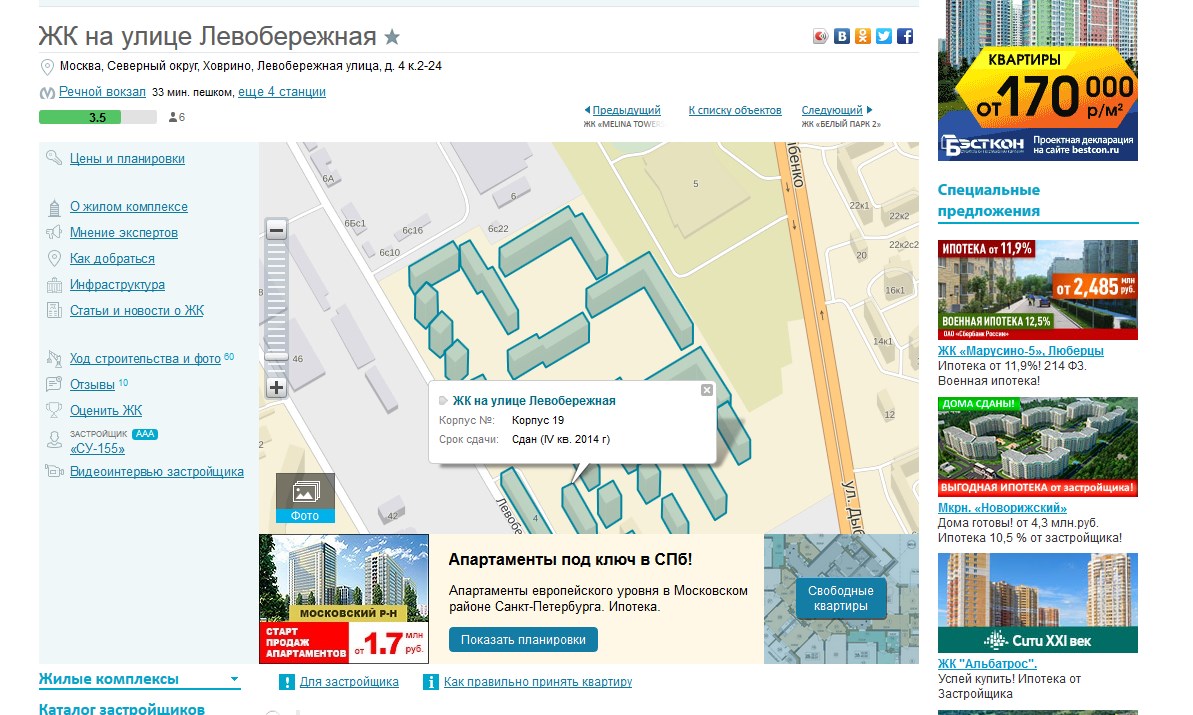Image resolution: width=1193 pixels, height=715 pixels.
Task: Open ЖК «Марусино-5» offer thumbnail
Action: pyautogui.click(x=1037, y=290)
